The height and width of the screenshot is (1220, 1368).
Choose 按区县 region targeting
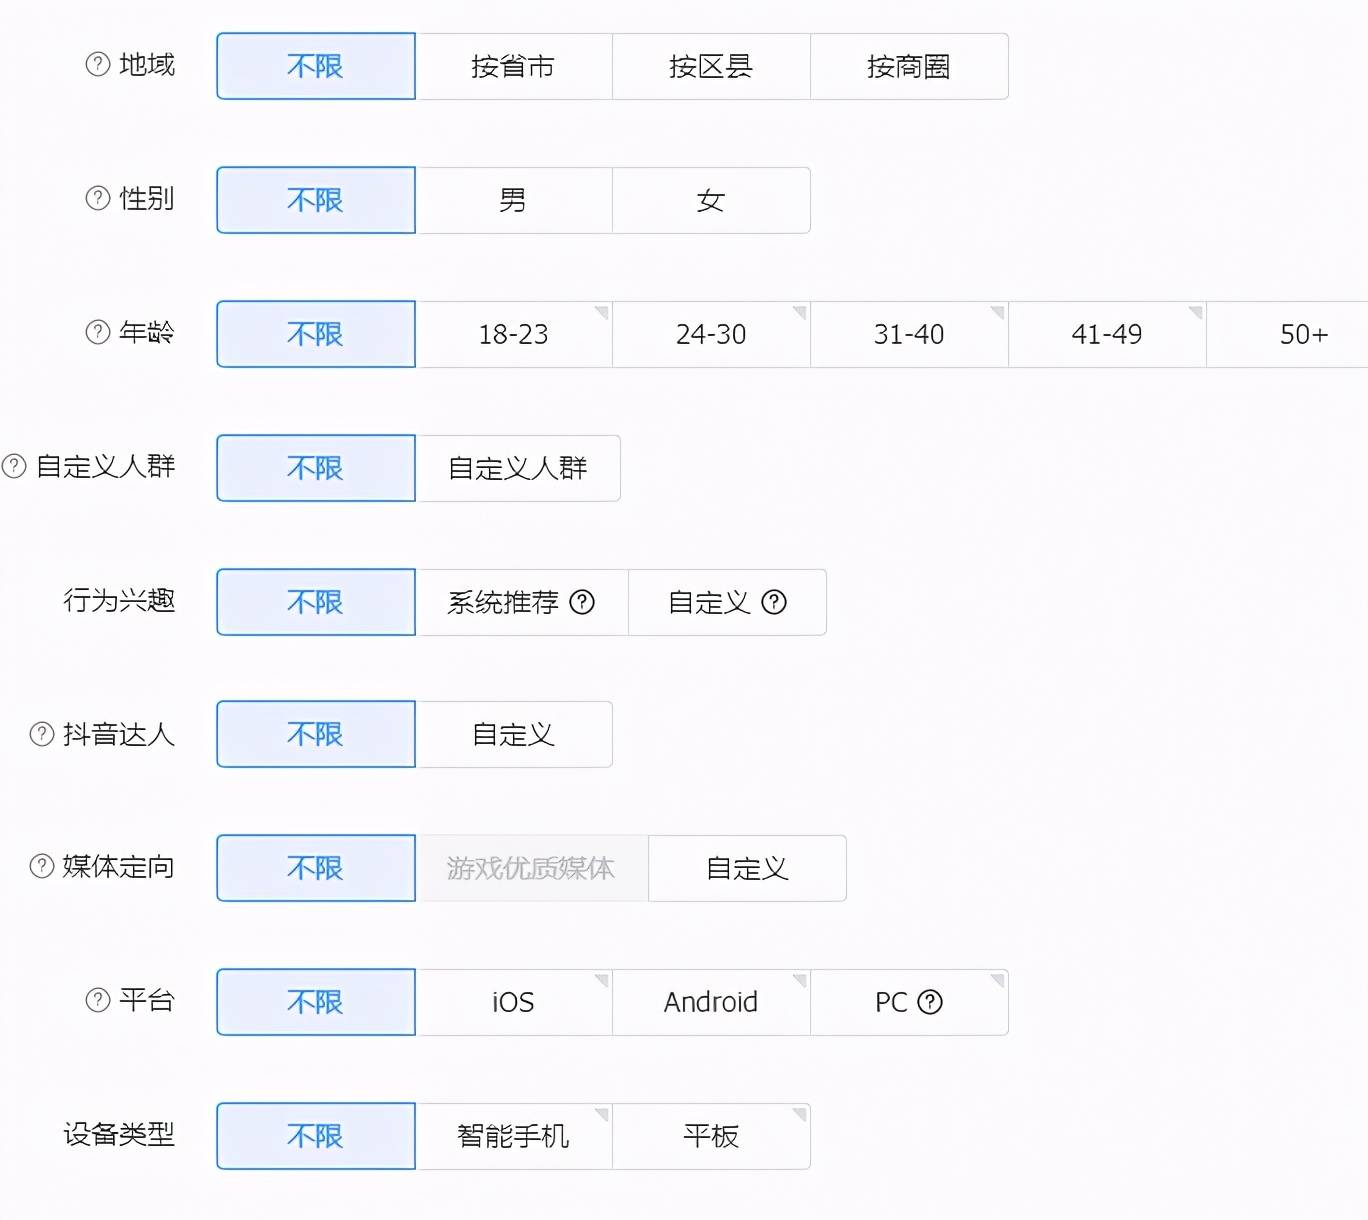(x=711, y=66)
